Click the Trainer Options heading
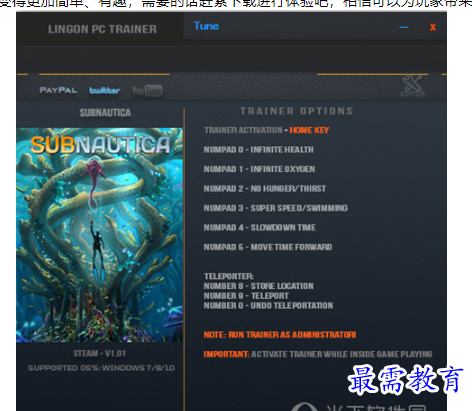 (x=296, y=111)
